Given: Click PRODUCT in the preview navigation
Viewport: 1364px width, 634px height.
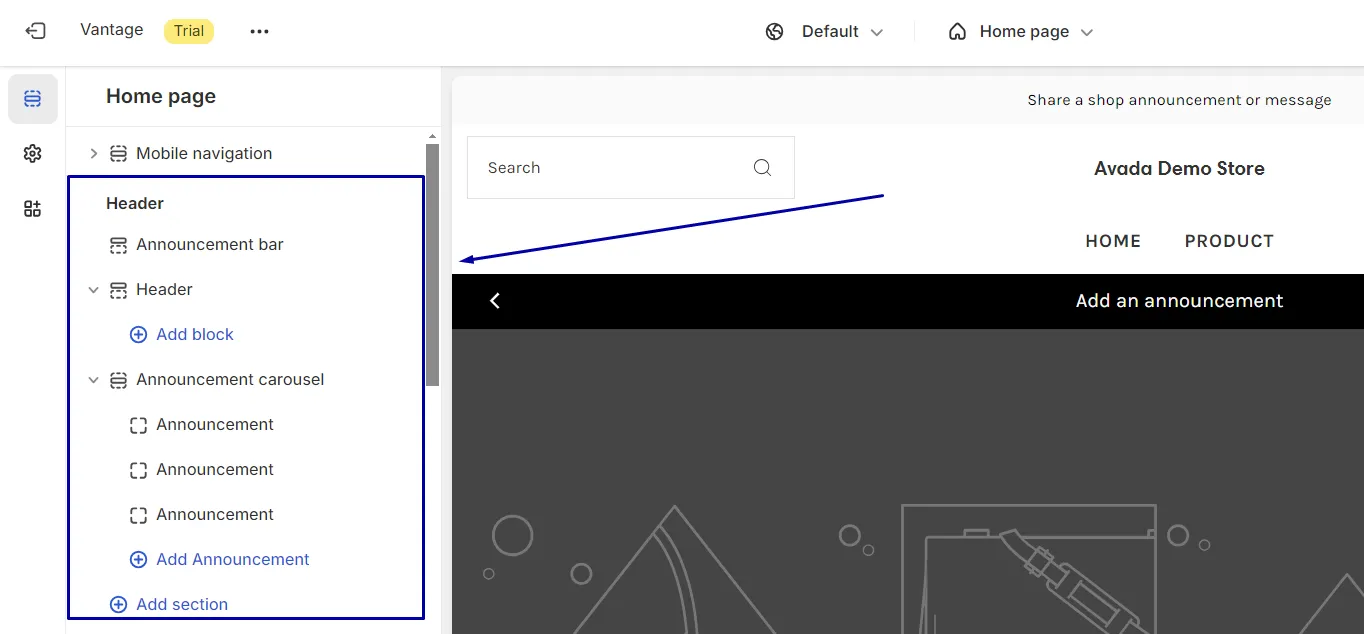Looking at the screenshot, I should (x=1229, y=241).
